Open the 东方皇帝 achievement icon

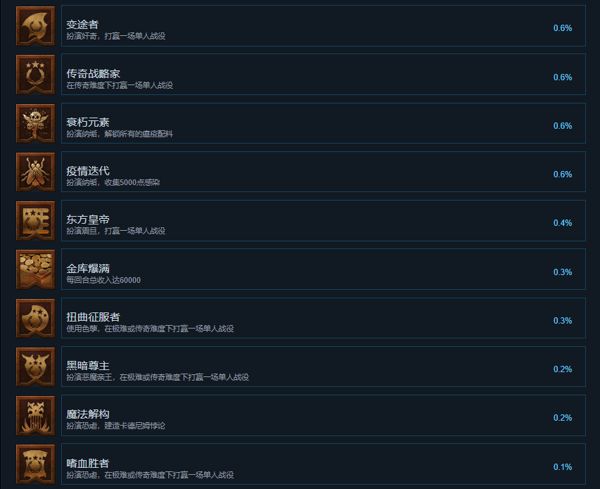36,221
